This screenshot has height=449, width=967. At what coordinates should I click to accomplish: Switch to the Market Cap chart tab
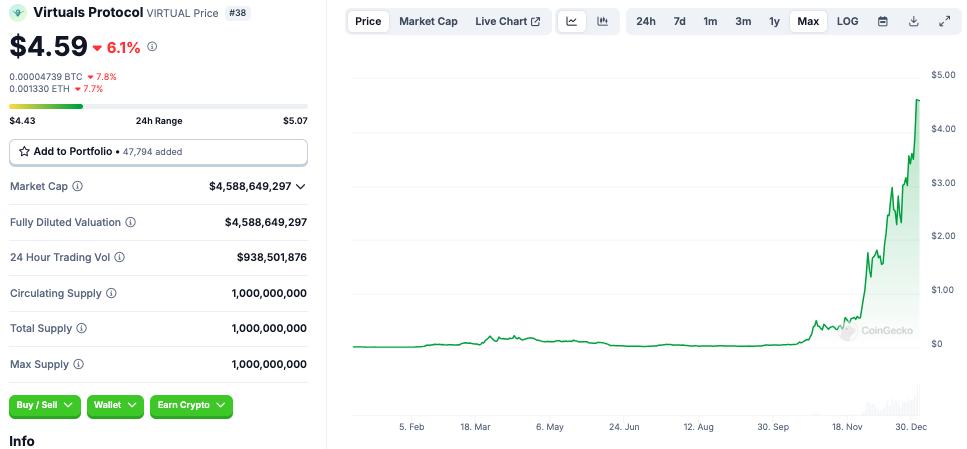coord(428,21)
